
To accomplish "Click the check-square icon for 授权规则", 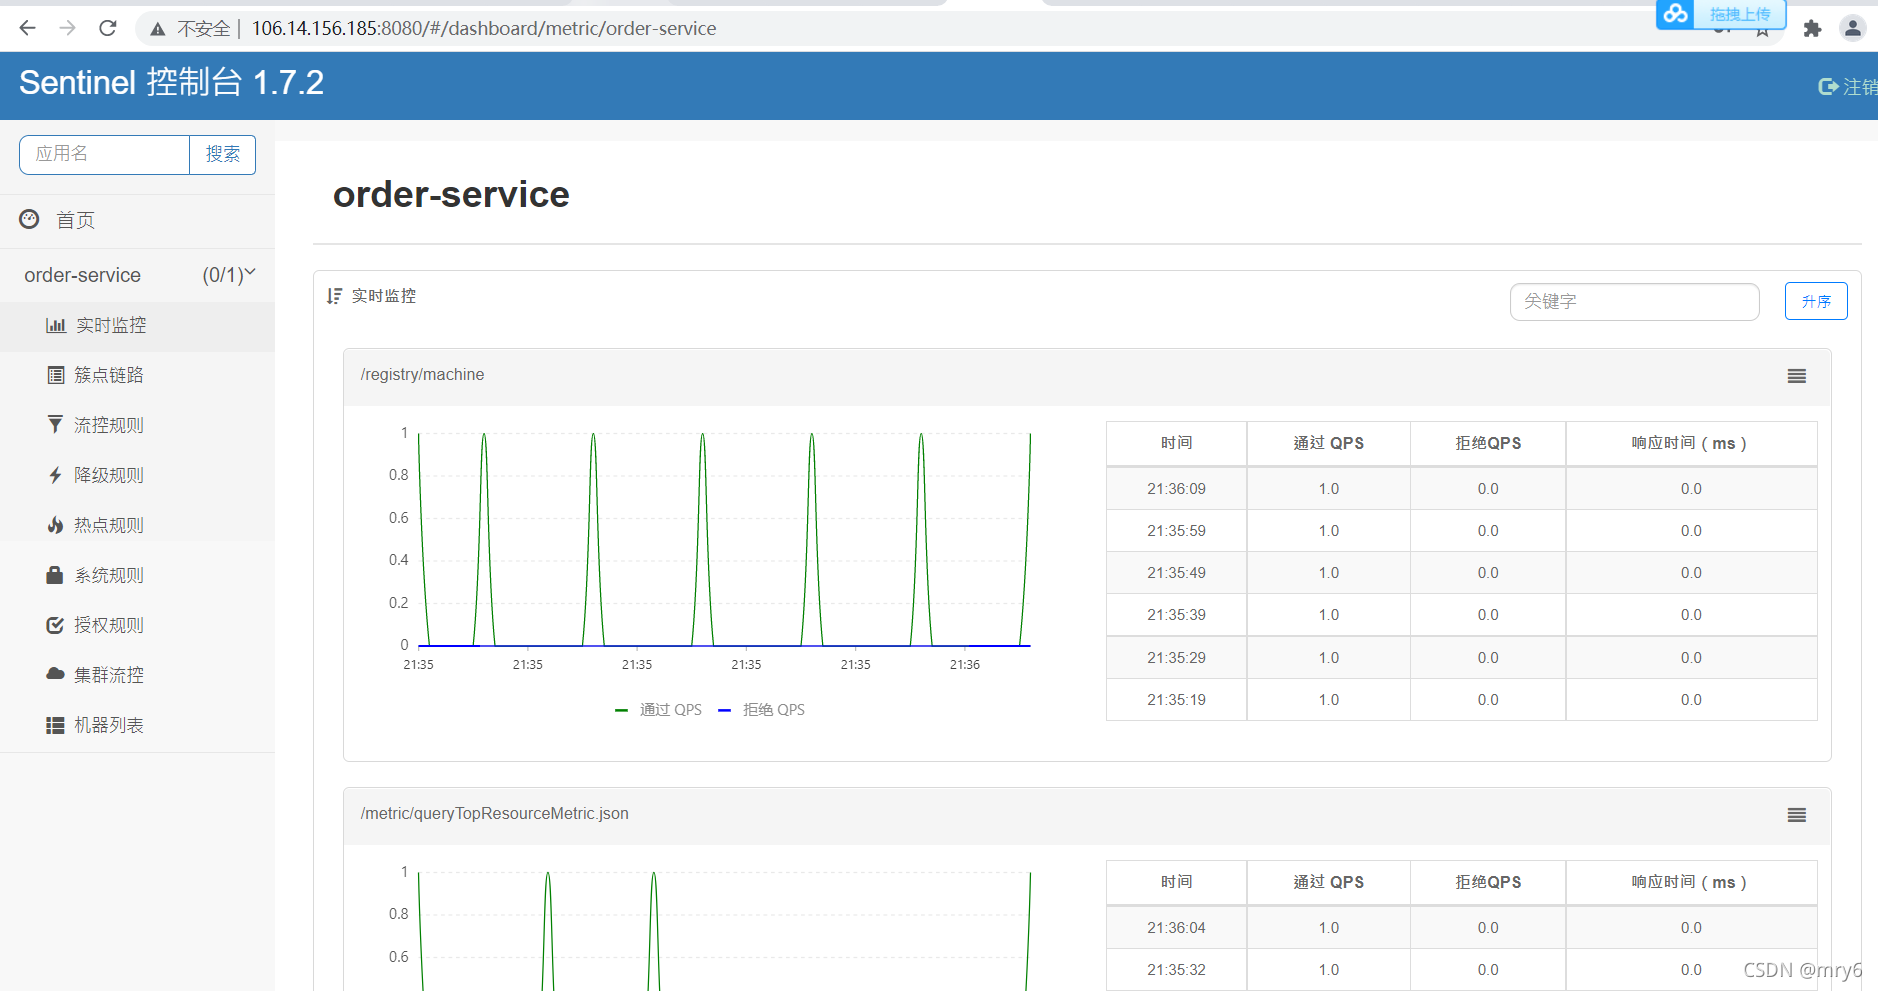I will (x=55, y=625).
